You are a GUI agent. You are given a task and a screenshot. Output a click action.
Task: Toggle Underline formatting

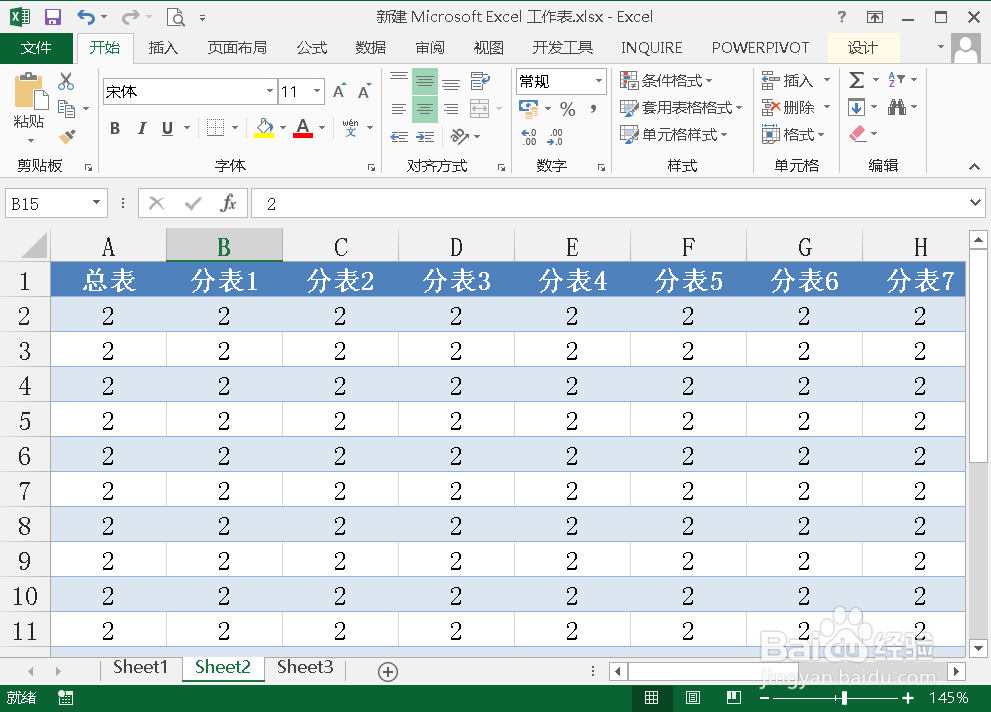167,128
